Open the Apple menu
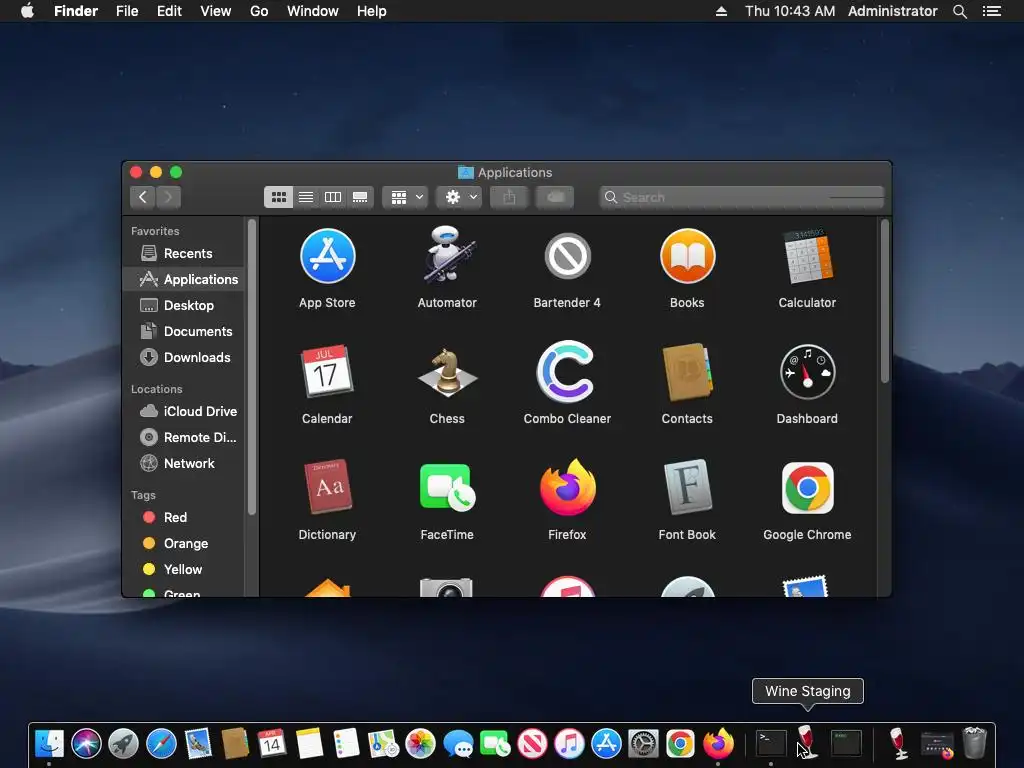1024x768 pixels. (x=27, y=11)
